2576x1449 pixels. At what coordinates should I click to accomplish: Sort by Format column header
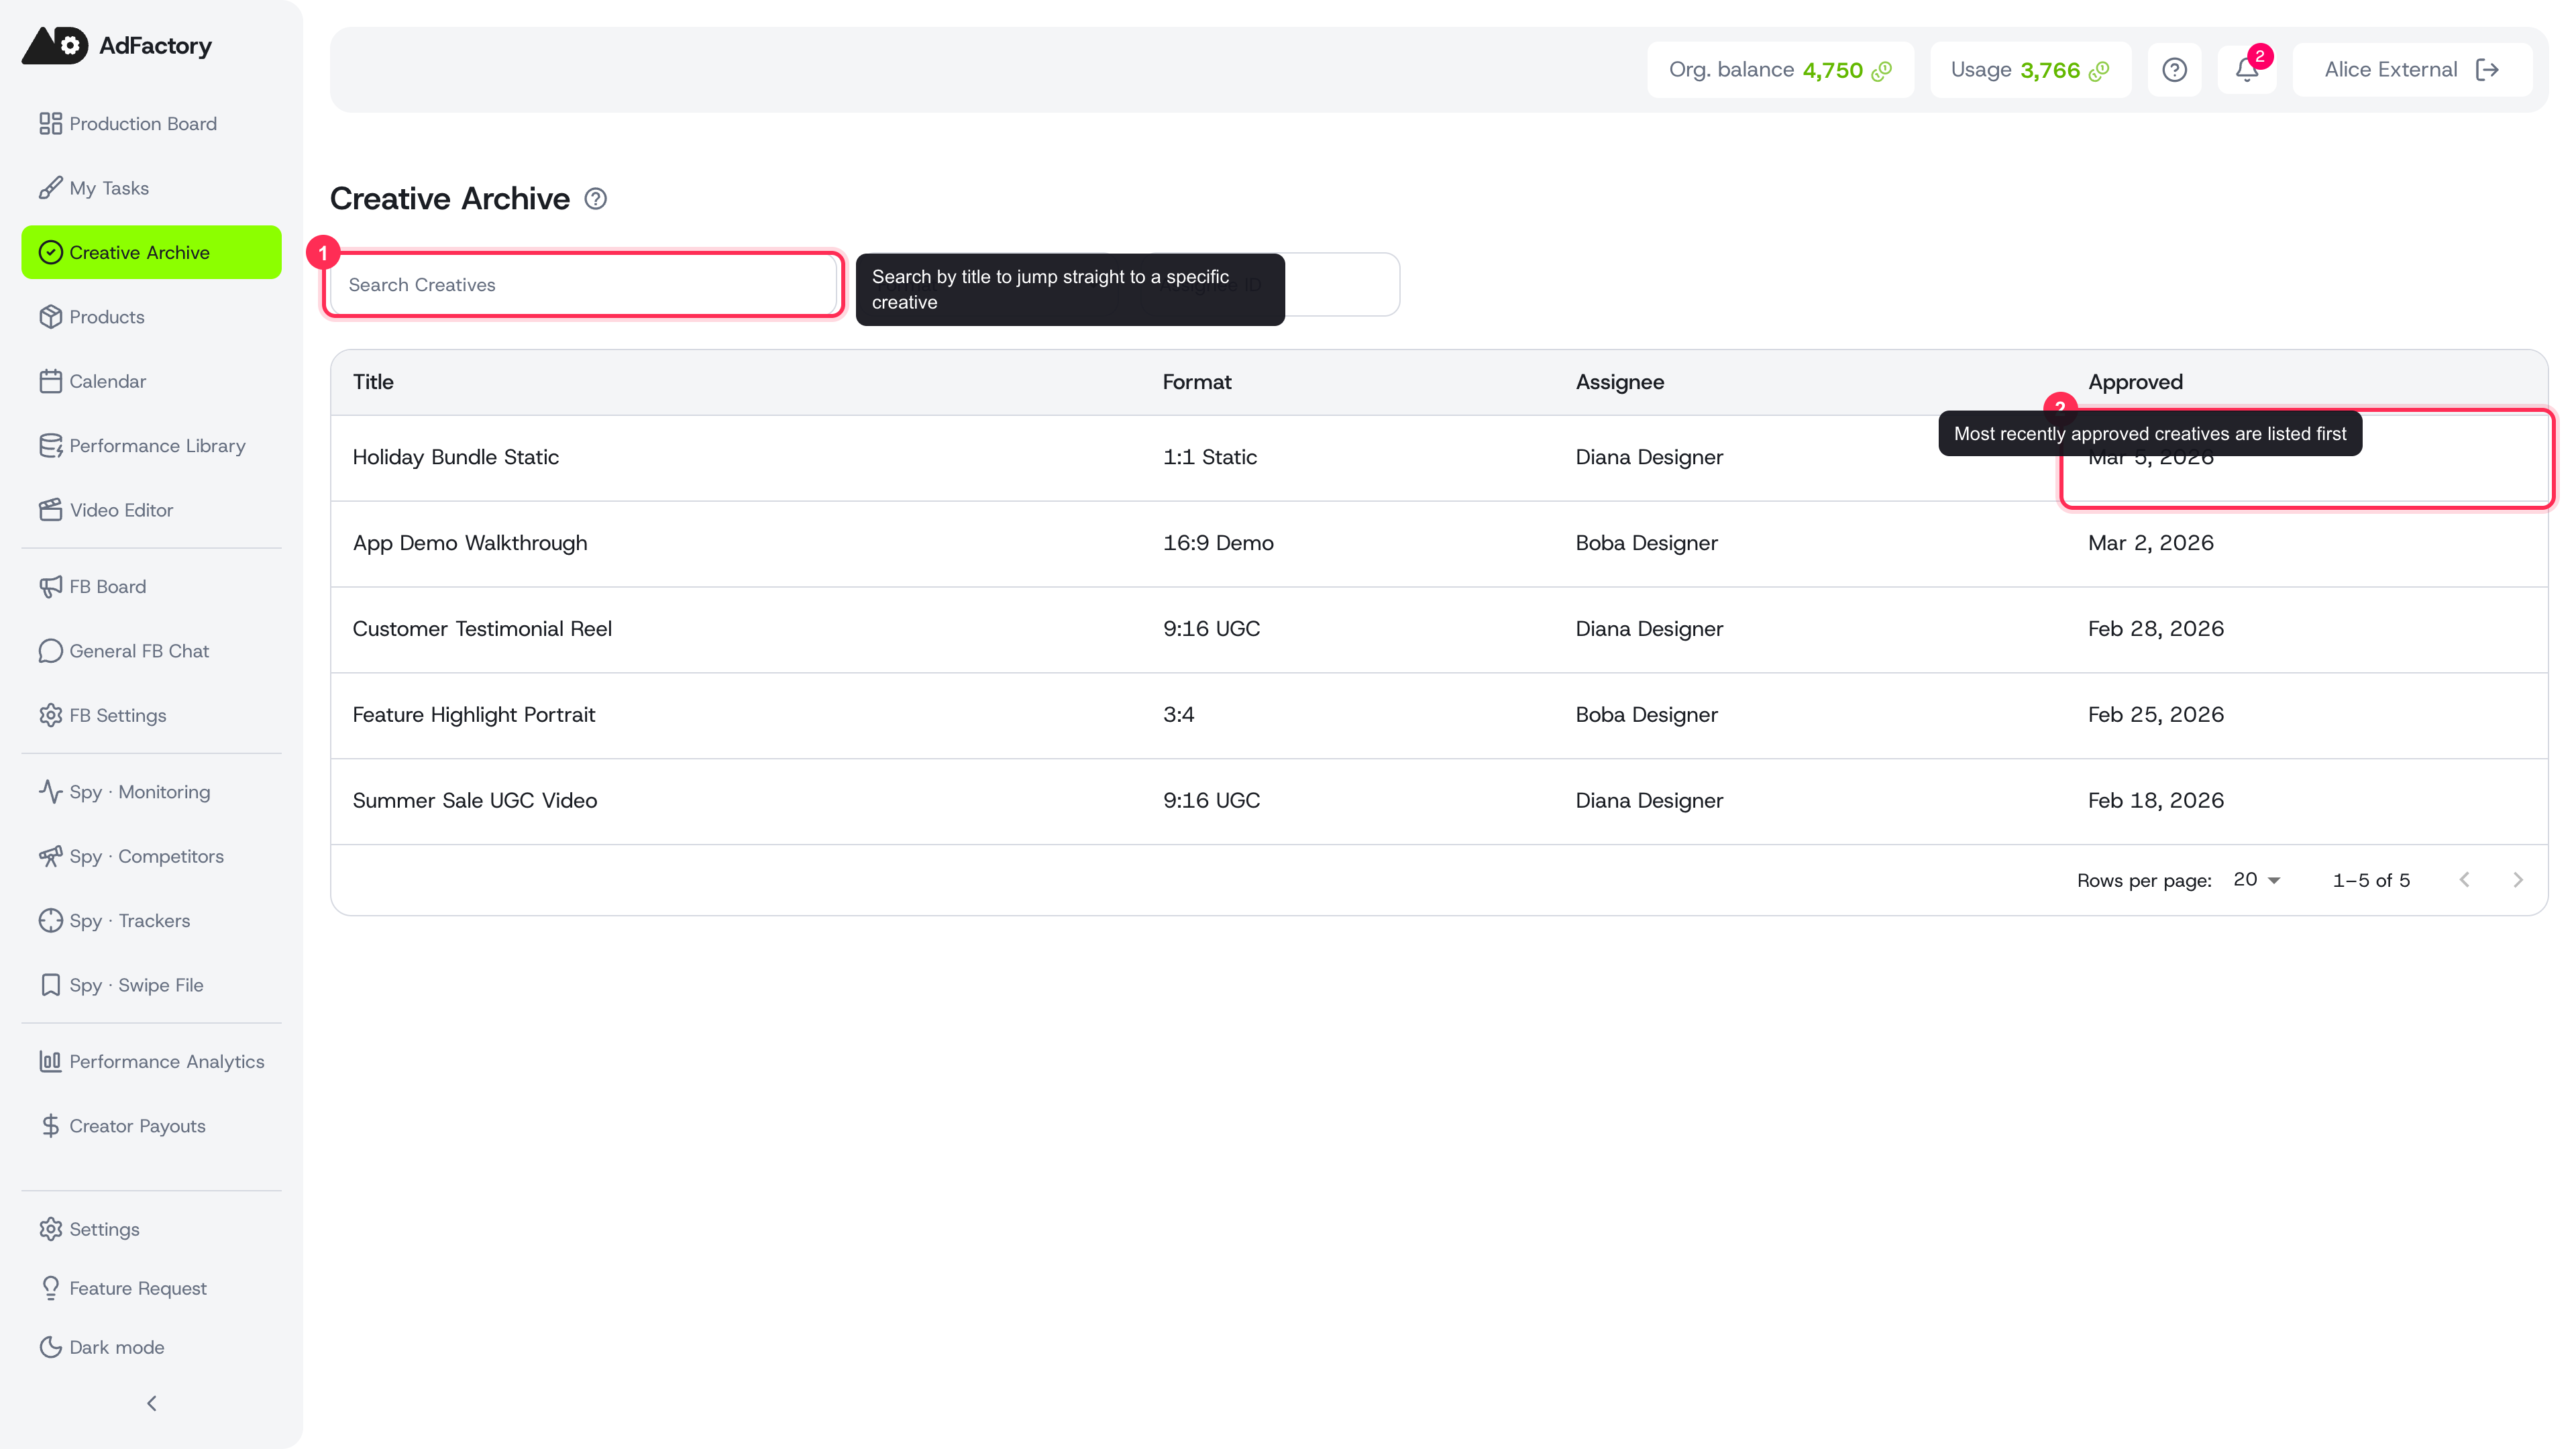tap(1196, 382)
